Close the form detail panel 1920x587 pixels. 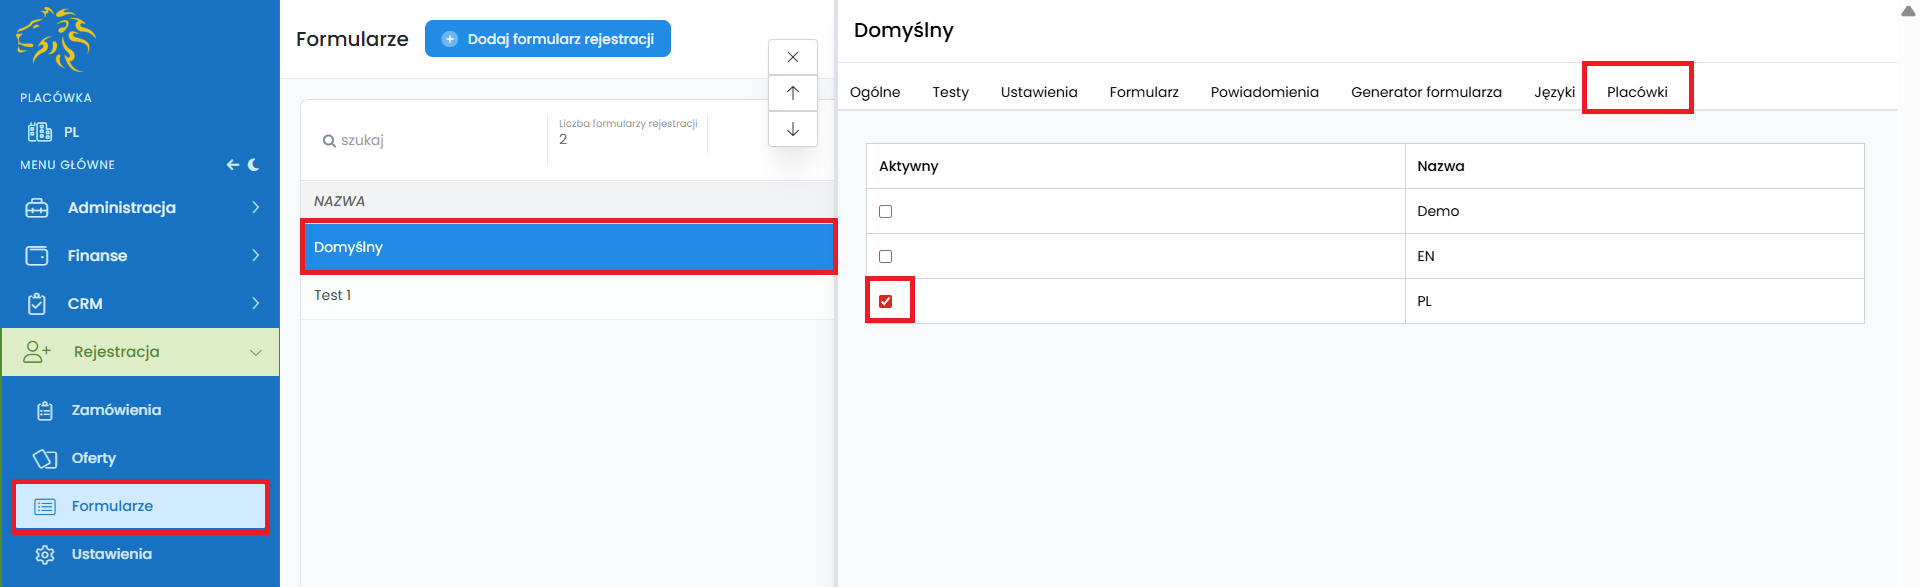pos(793,57)
